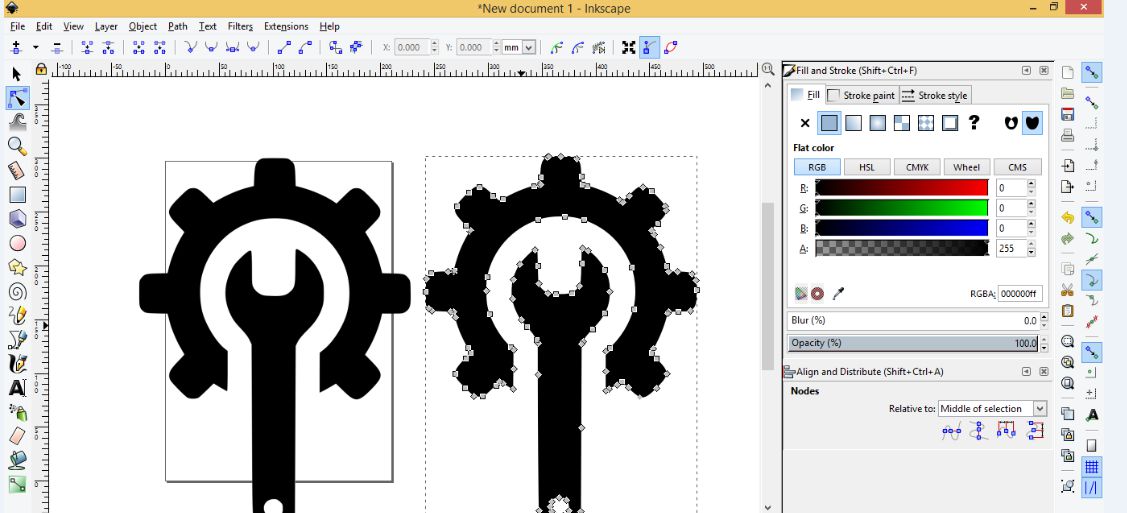The width and height of the screenshot is (1127, 513).
Task: Select the Eraser tool
Action: click(x=17, y=436)
